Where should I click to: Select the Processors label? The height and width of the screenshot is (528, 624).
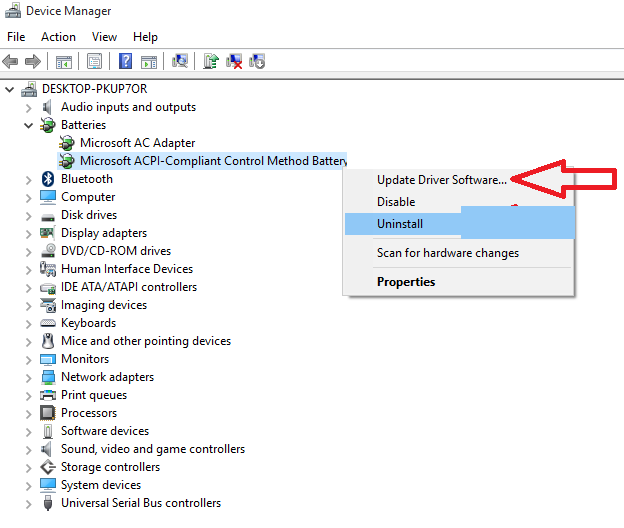[x=89, y=413]
